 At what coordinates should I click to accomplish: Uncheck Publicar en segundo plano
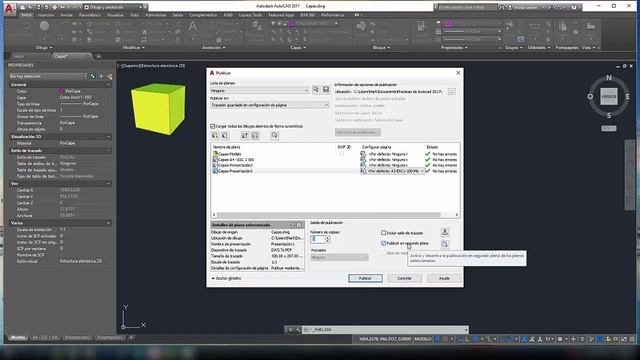pos(384,243)
